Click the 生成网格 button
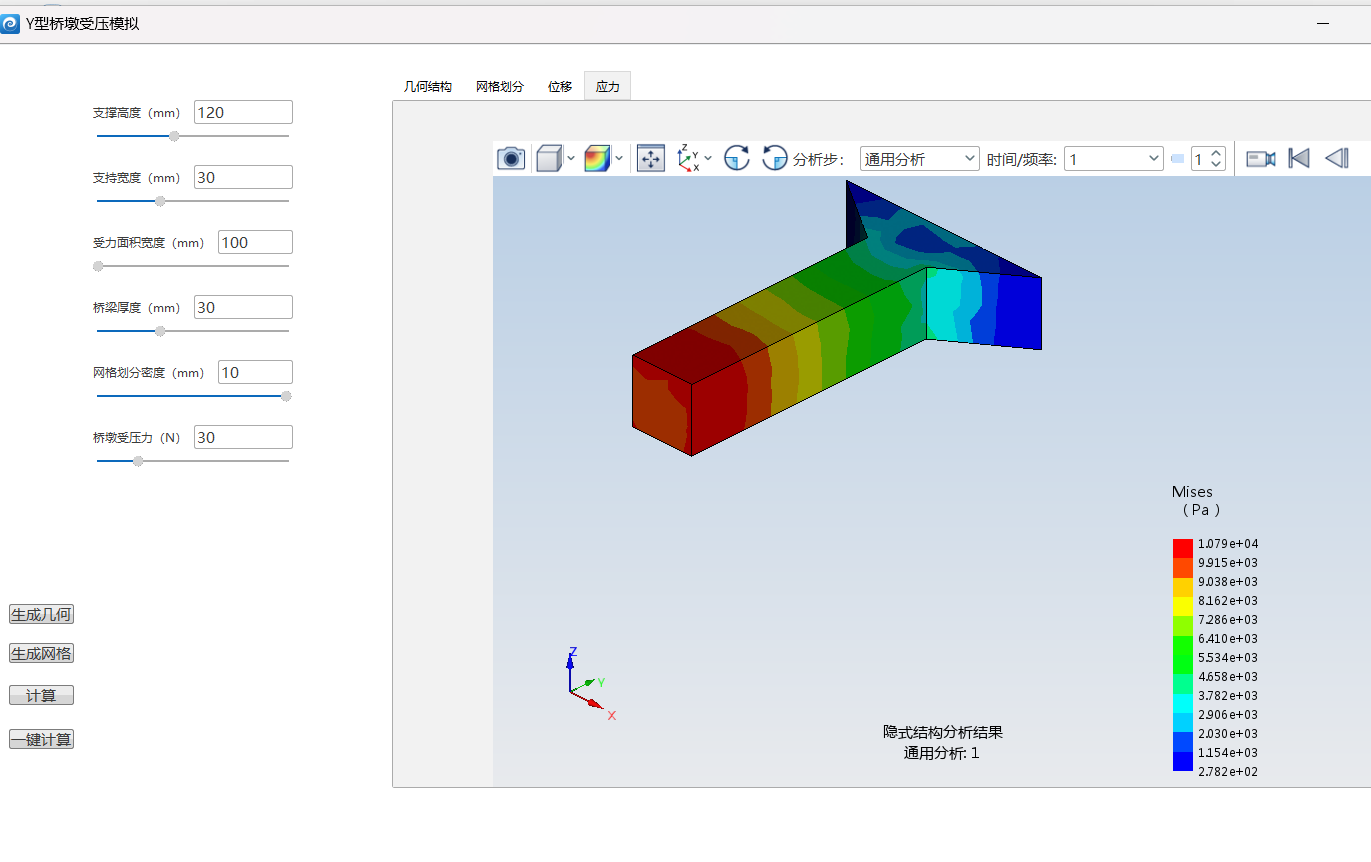Image resolution: width=1371 pixels, height=862 pixels. (x=41, y=653)
